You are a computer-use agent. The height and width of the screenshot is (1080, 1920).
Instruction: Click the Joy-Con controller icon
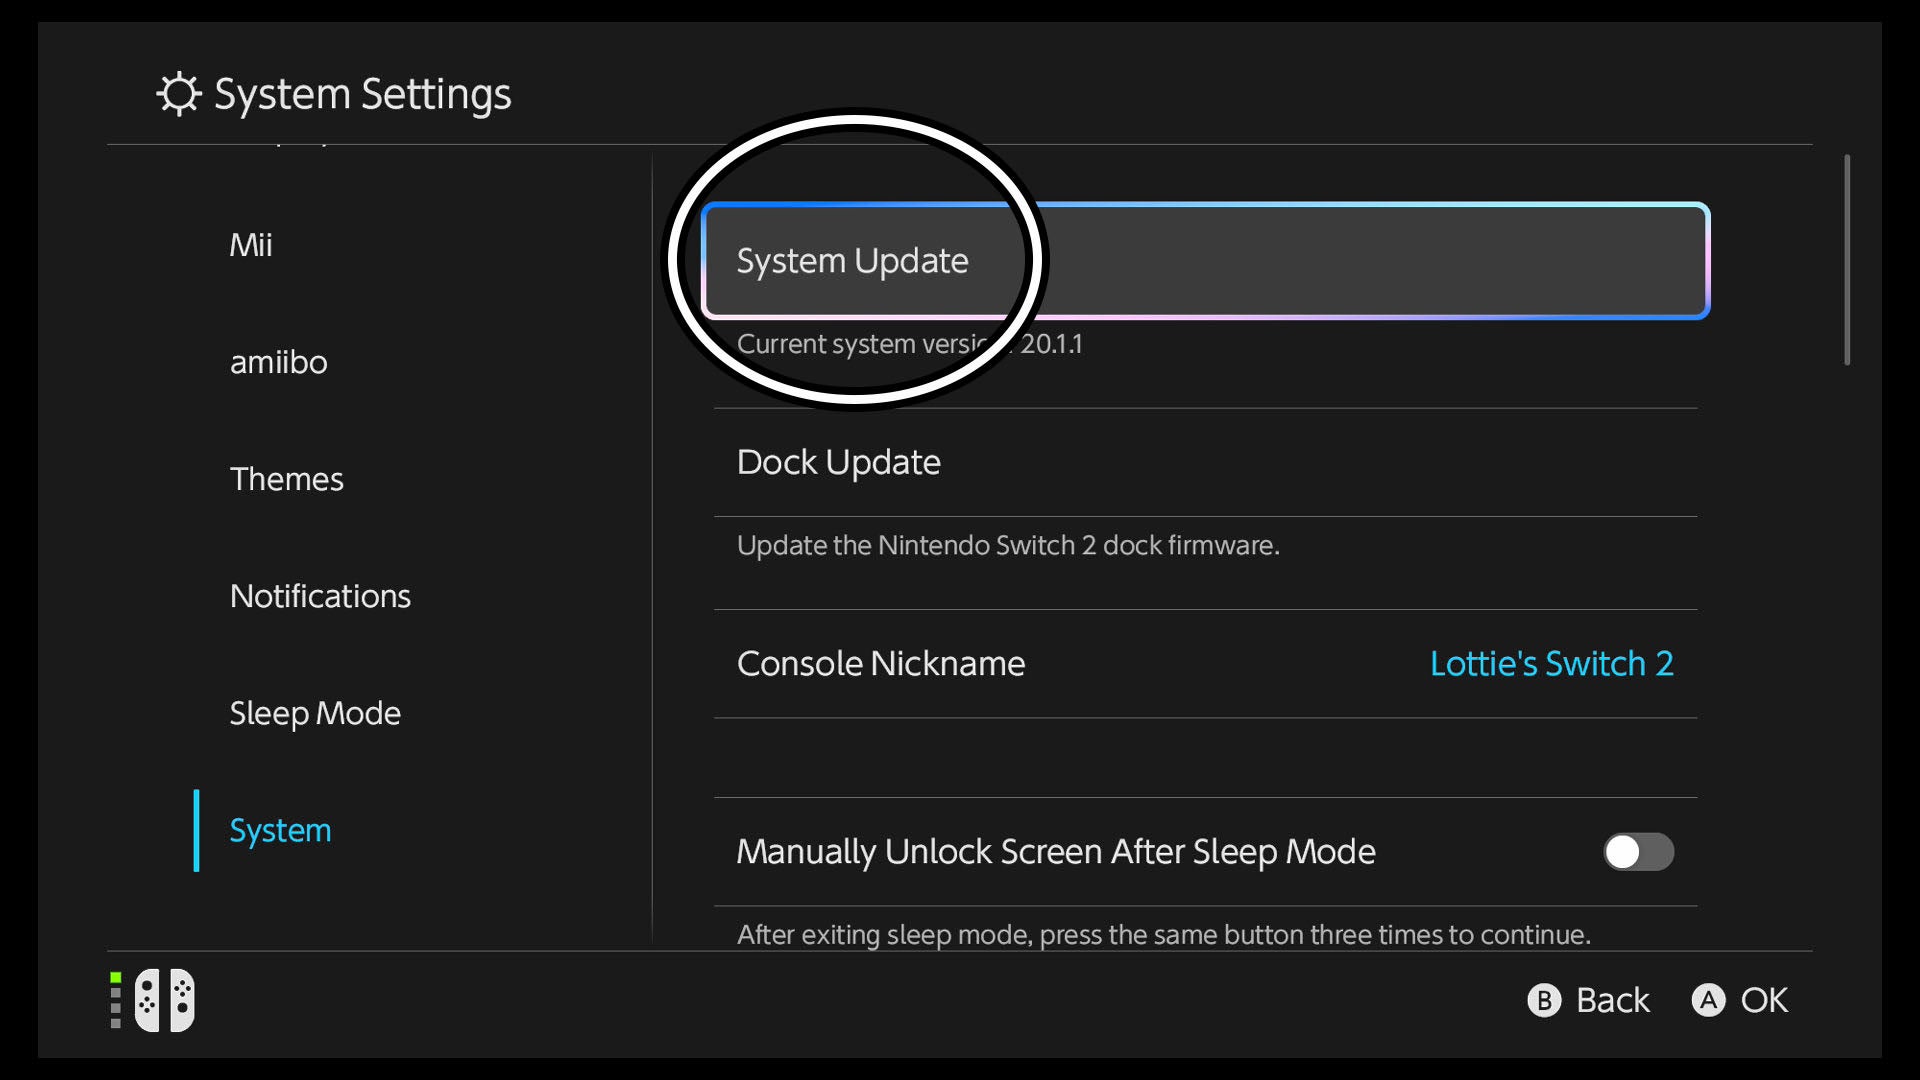[x=165, y=999]
